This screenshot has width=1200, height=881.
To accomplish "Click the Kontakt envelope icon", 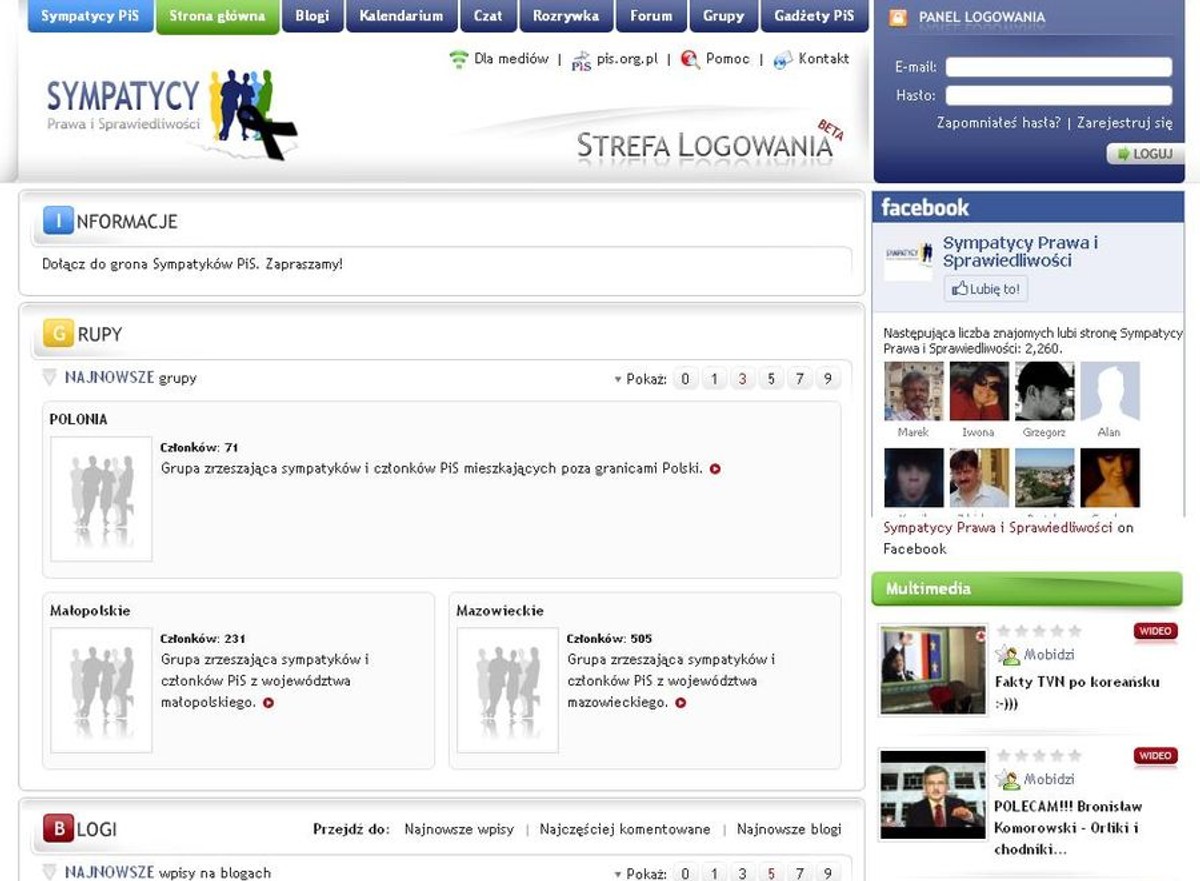I will [783, 60].
